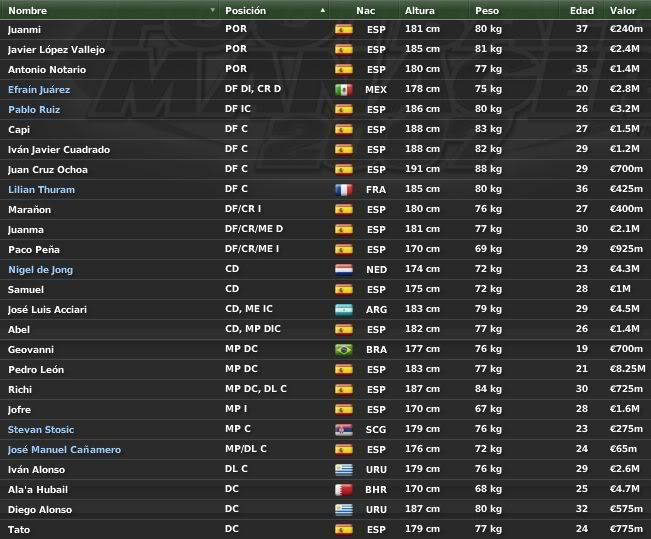Screen dimensions: 651x539
Task: Select the player name Juanmi
Action: 24,30
